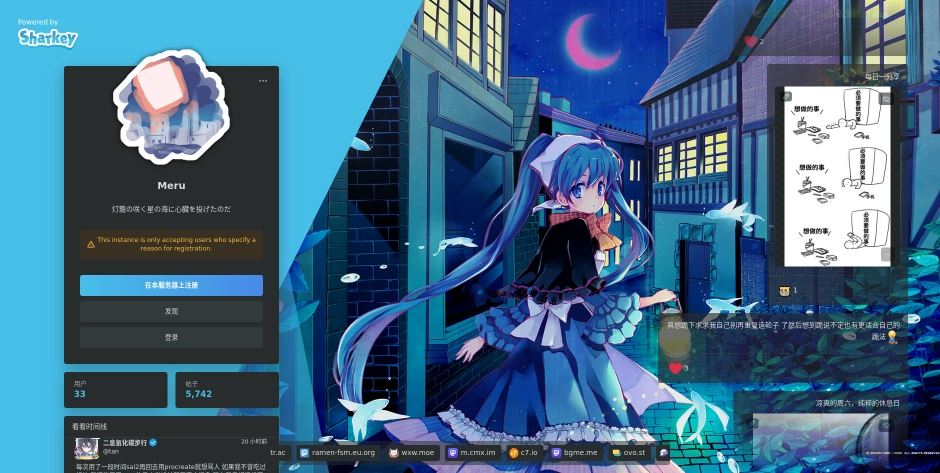
Task: Click the cat emoji reaction with count 1
Action: pos(788,291)
